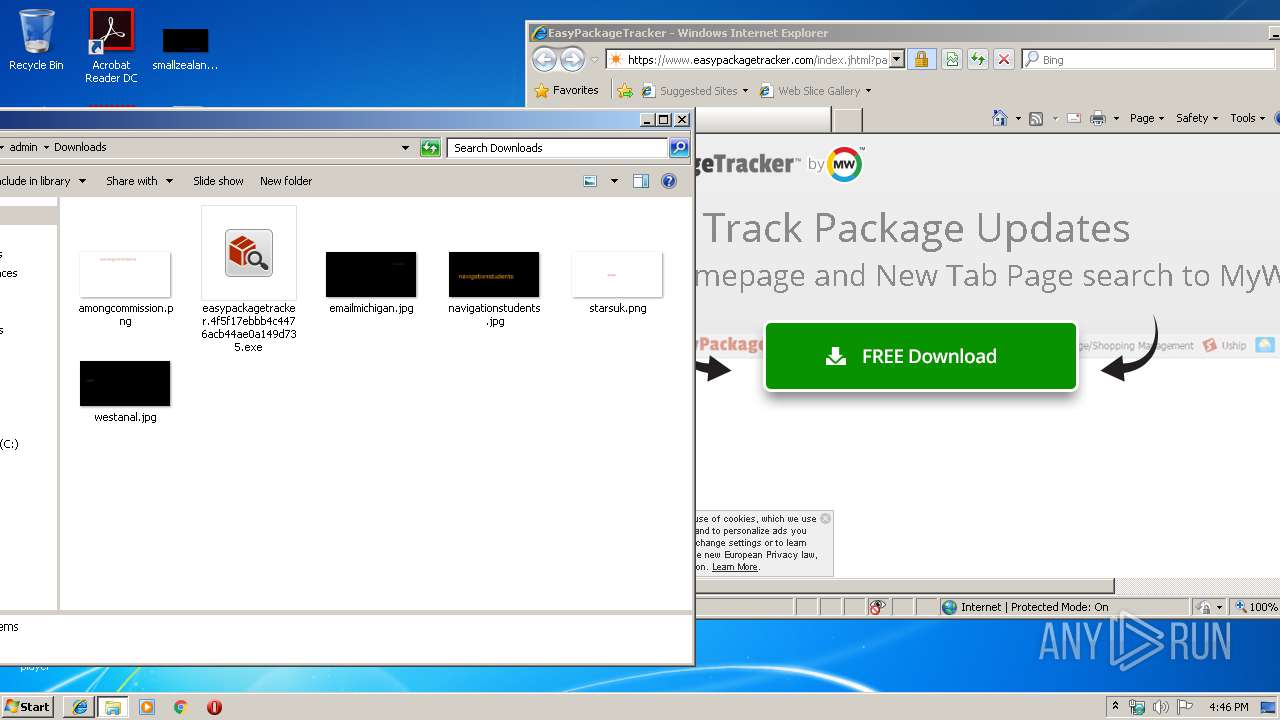This screenshot has height=720, width=1280.
Task: Open the view options dropdown arrow in Explorer
Action: [x=614, y=181]
